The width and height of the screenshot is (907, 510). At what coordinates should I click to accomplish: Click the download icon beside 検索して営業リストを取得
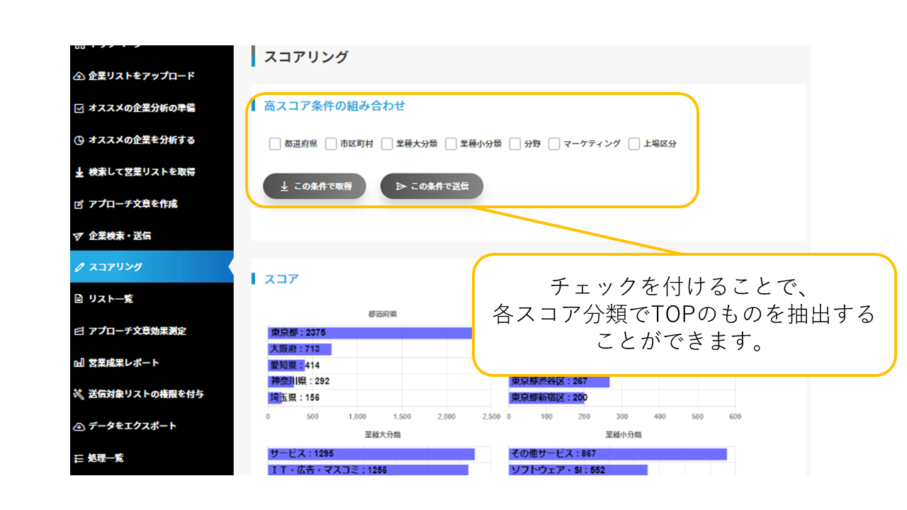coord(79,172)
